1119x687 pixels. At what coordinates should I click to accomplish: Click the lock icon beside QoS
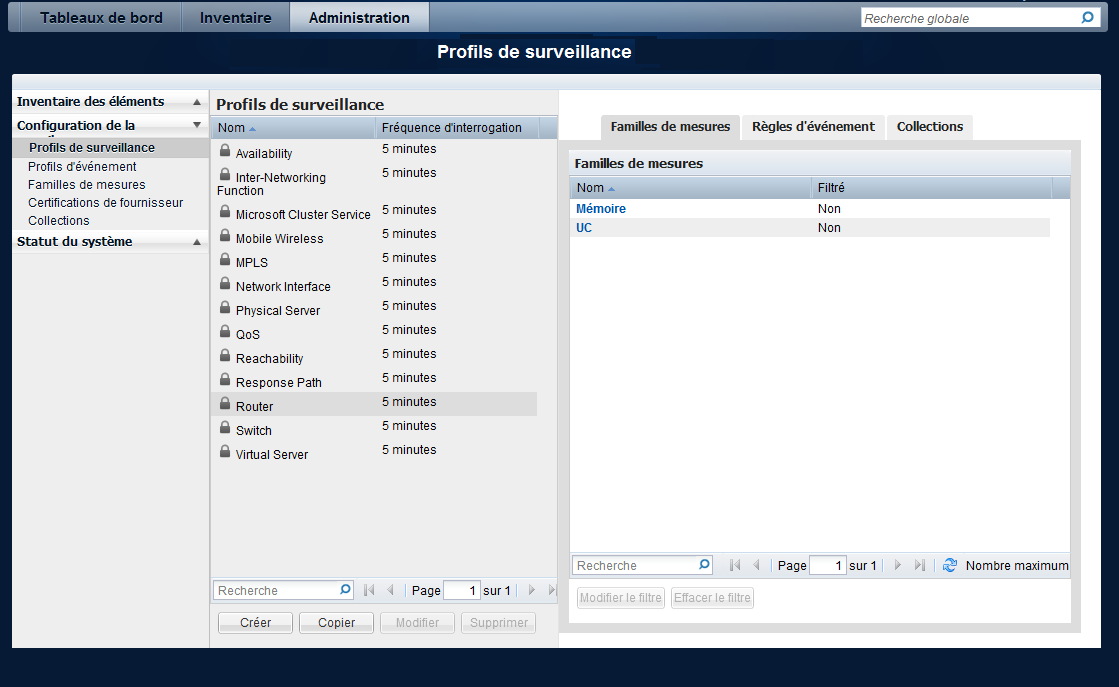[x=225, y=331]
